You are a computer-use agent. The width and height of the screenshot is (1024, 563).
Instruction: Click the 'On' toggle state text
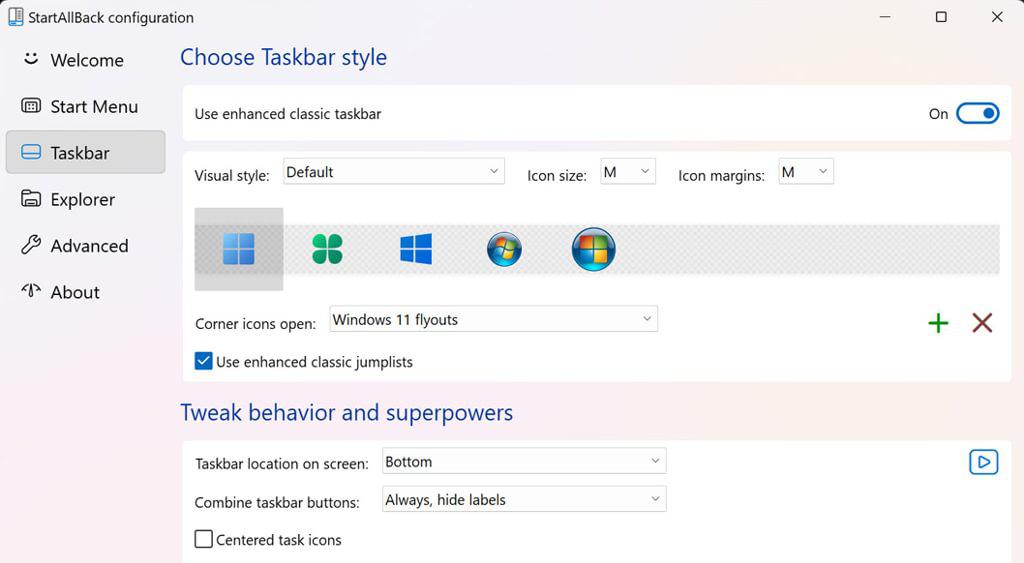938,114
